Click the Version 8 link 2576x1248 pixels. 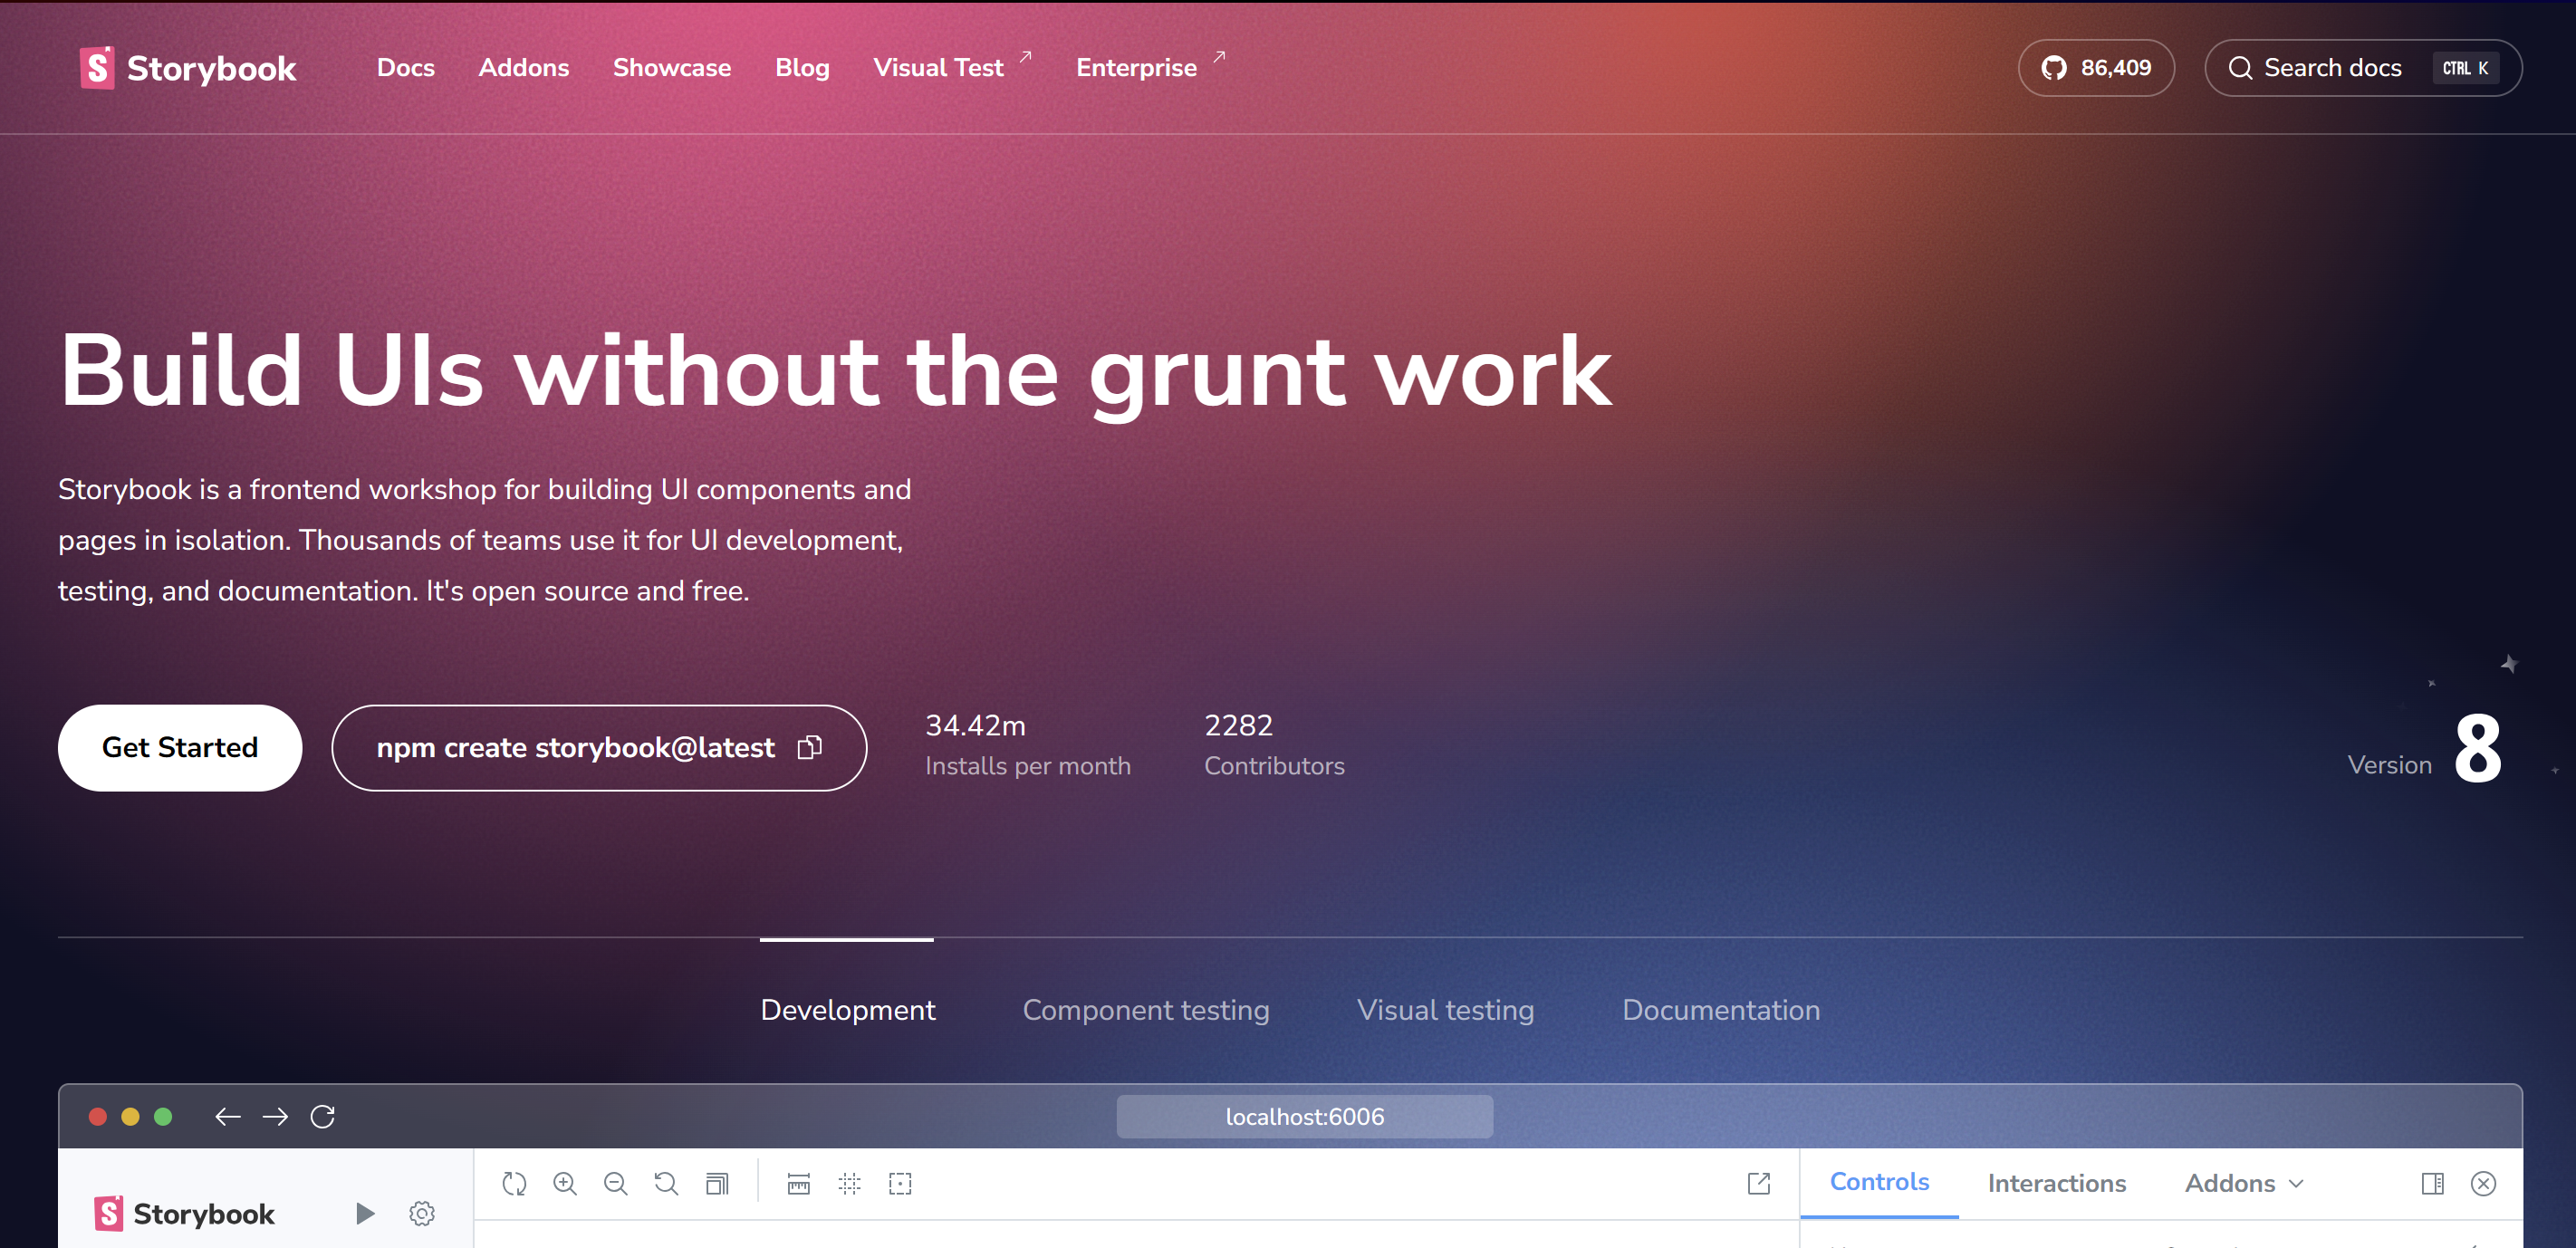click(x=2425, y=748)
